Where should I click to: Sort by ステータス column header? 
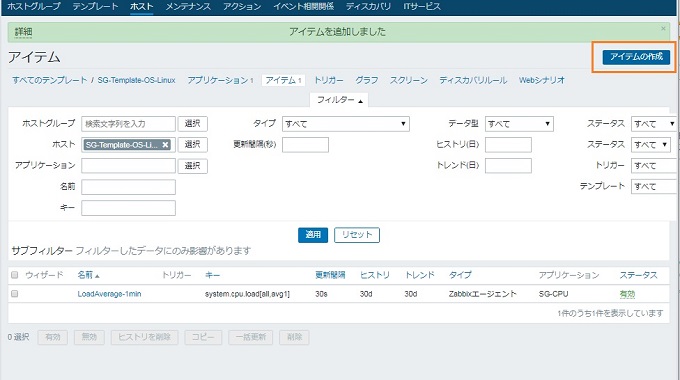(638, 275)
